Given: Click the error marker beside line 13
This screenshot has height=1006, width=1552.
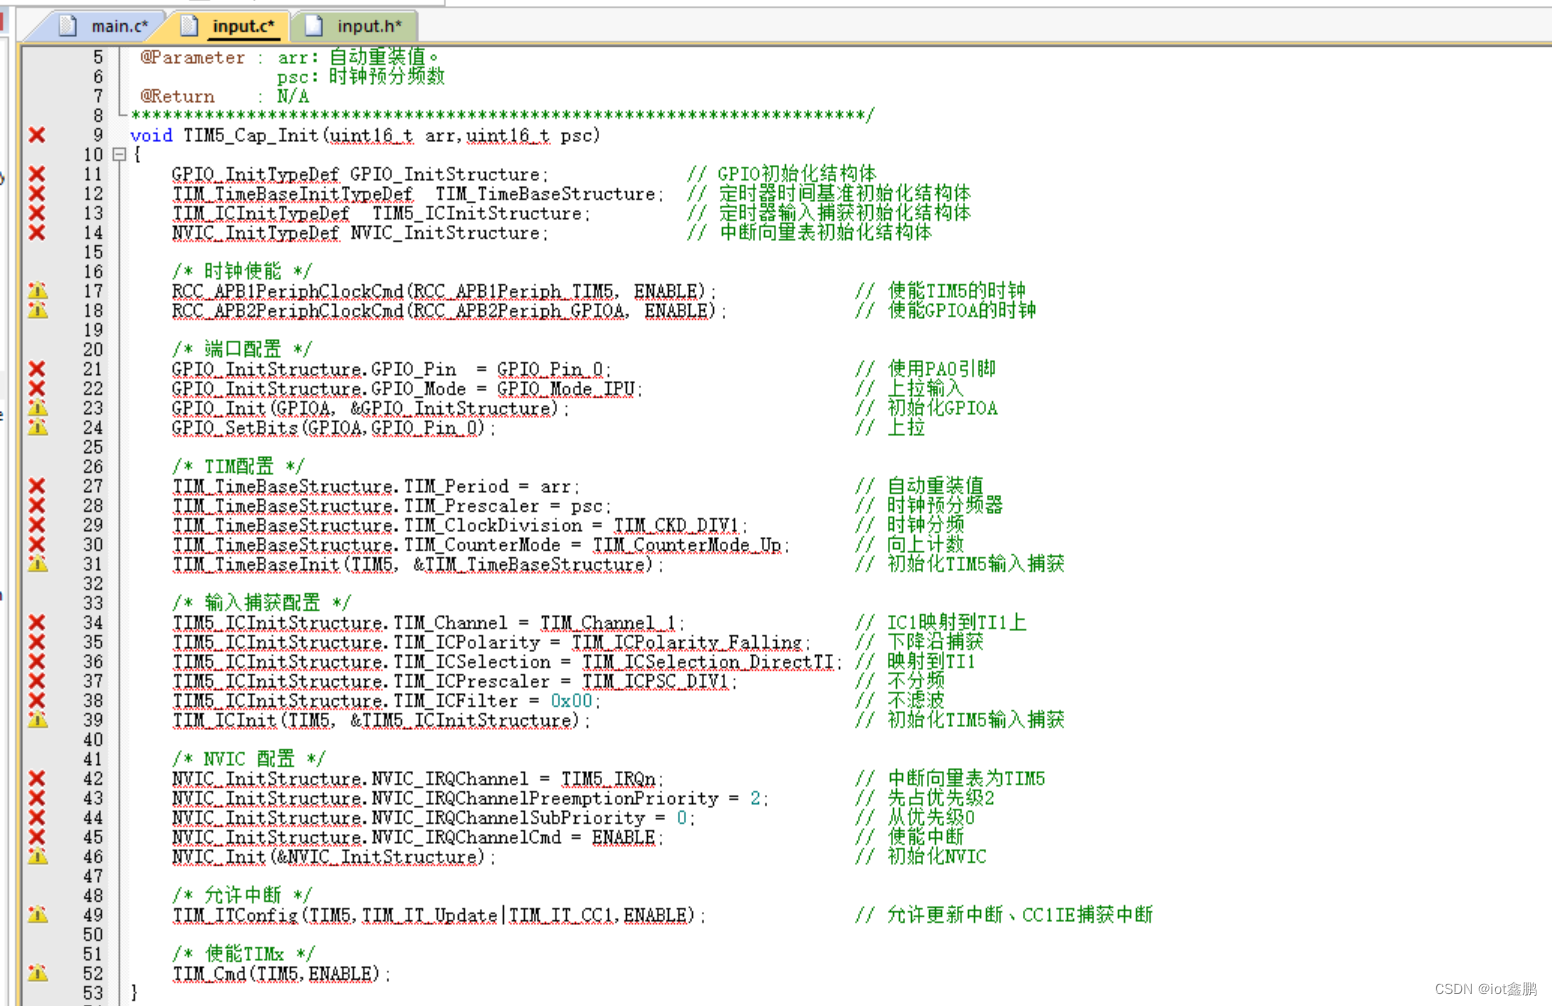Looking at the screenshot, I should 37,213.
